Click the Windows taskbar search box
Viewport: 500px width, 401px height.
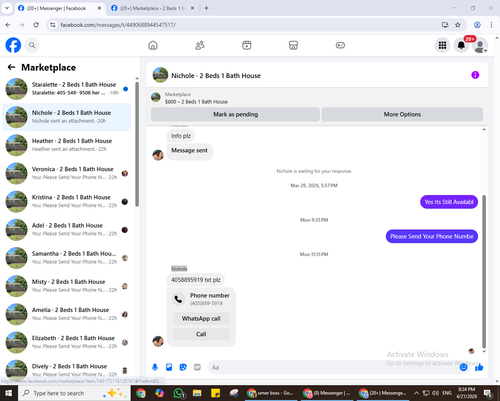[73, 393]
